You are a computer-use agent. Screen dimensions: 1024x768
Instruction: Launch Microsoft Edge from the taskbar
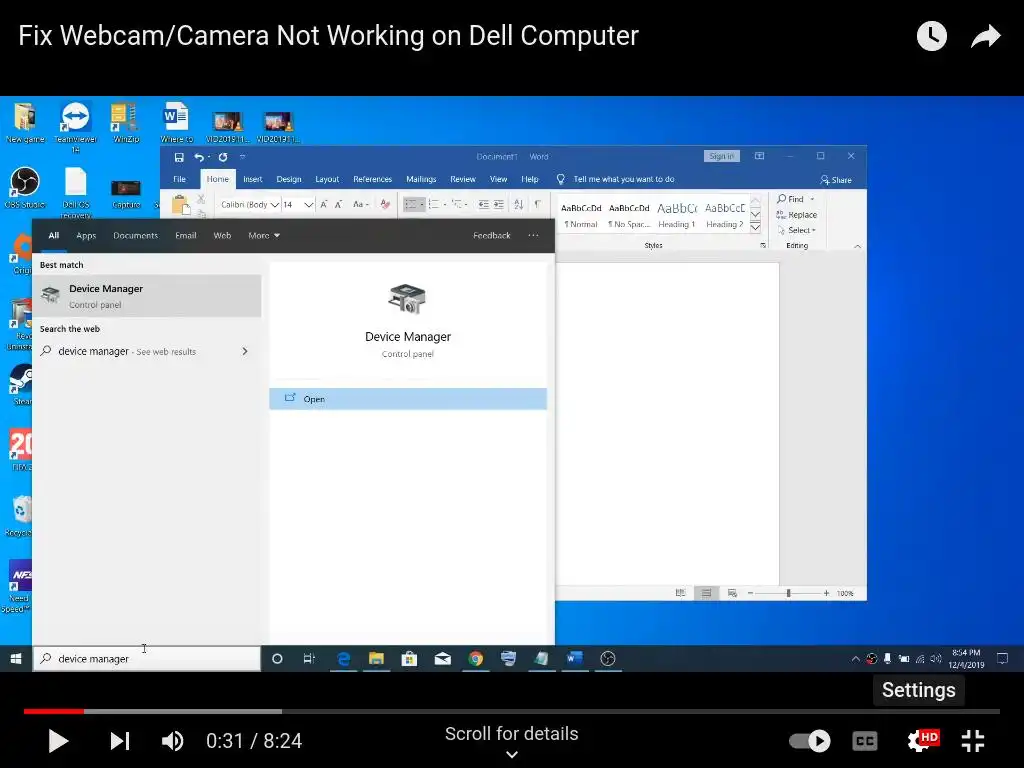pyautogui.click(x=344, y=658)
